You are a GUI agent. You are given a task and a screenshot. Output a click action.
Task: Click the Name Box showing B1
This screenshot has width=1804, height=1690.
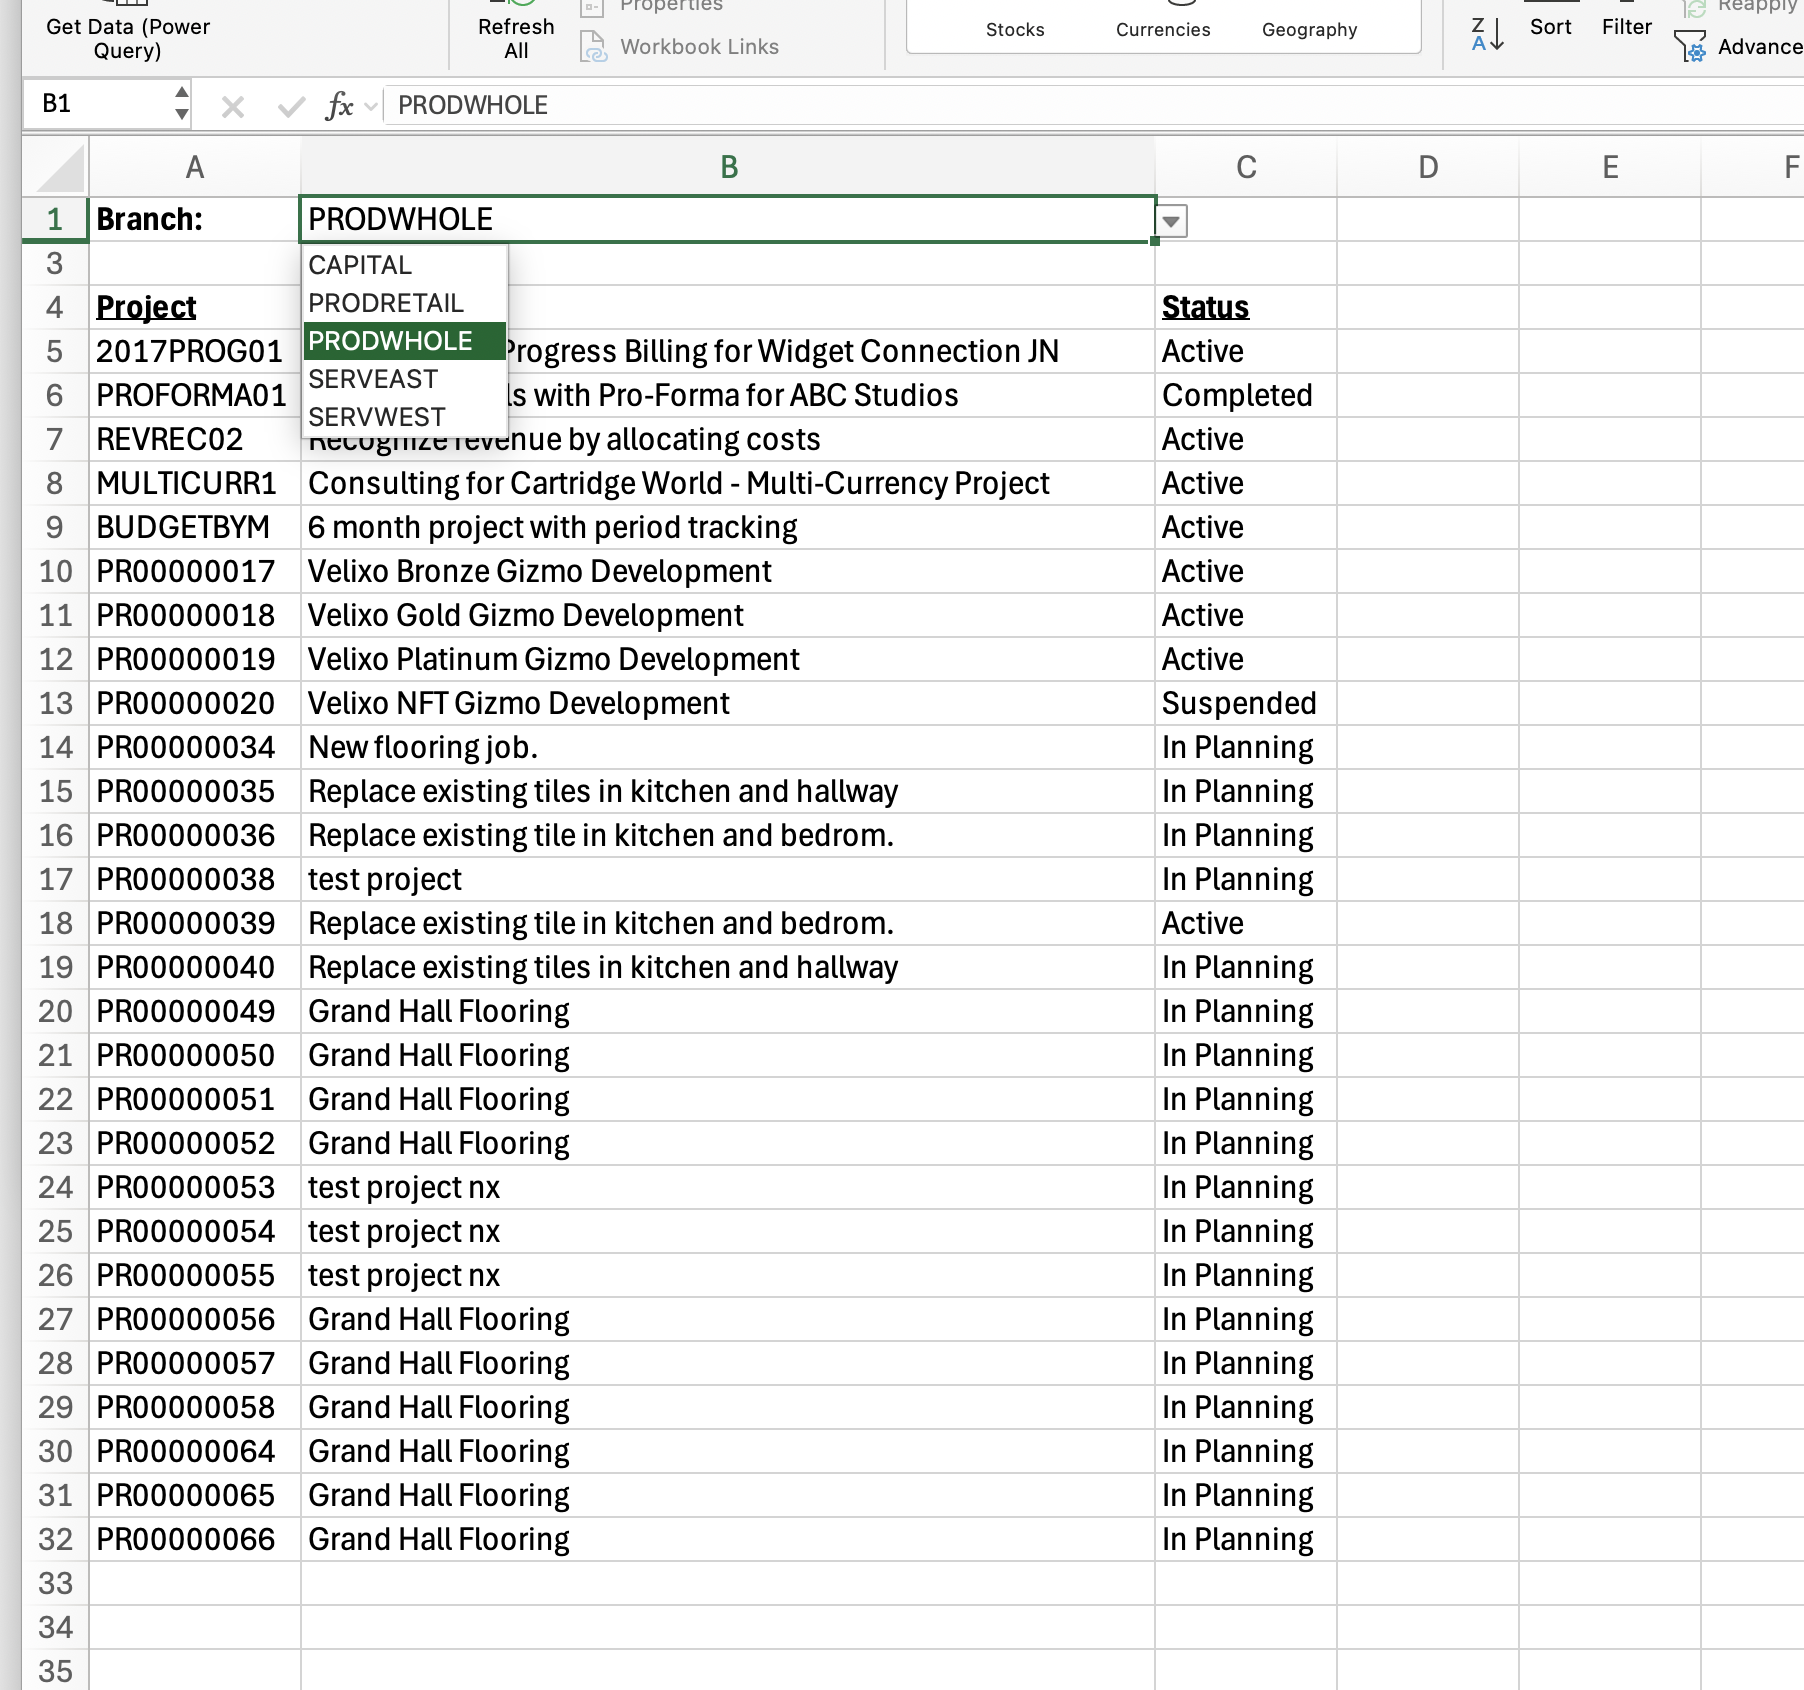click(x=98, y=104)
